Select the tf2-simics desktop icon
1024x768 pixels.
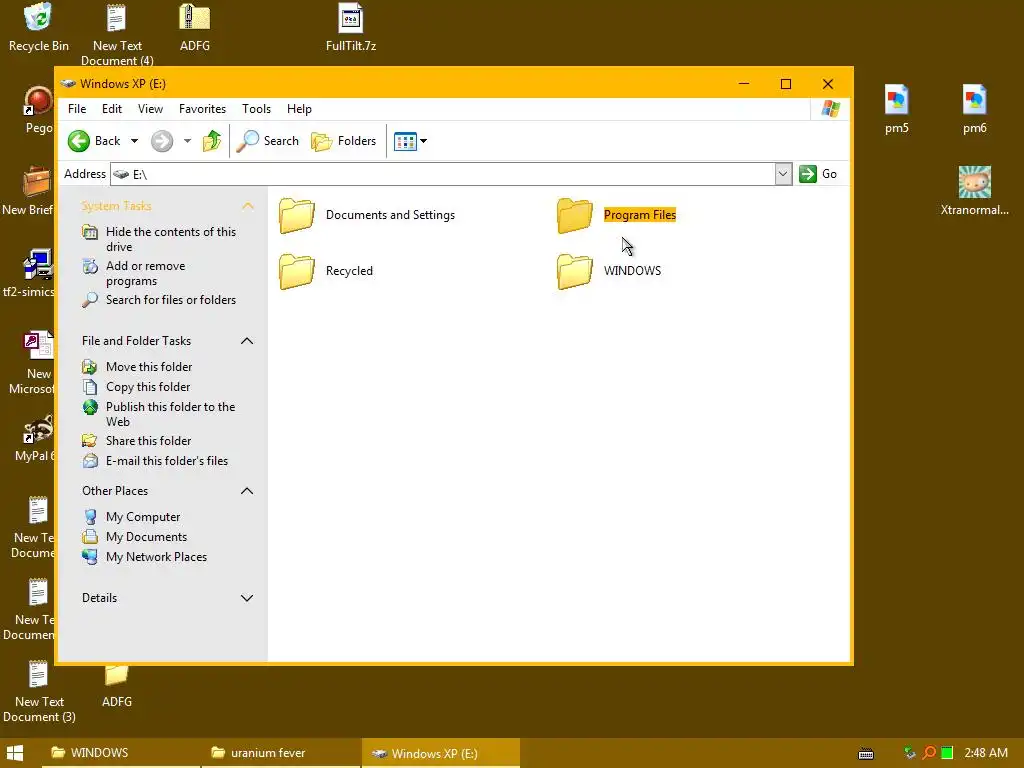(29, 273)
